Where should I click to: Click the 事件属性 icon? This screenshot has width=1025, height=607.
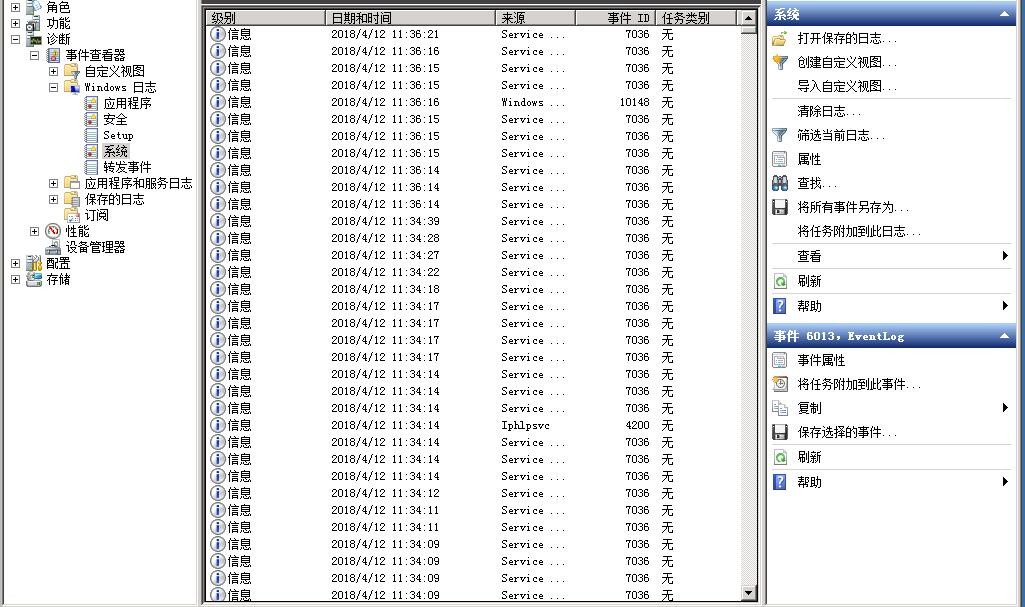pyautogui.click(x=779, y=360)
